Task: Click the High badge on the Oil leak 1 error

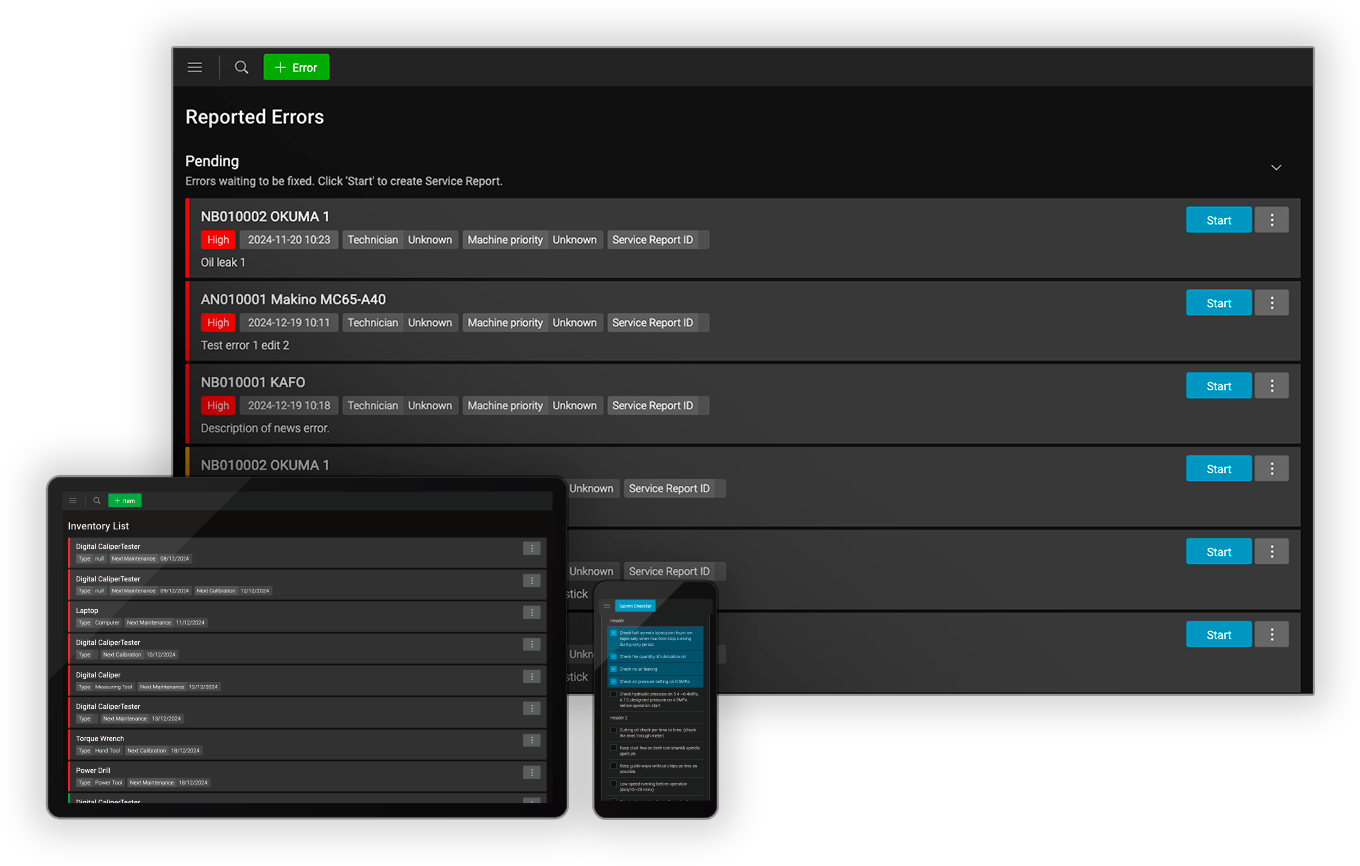Action: click(218, 240)
